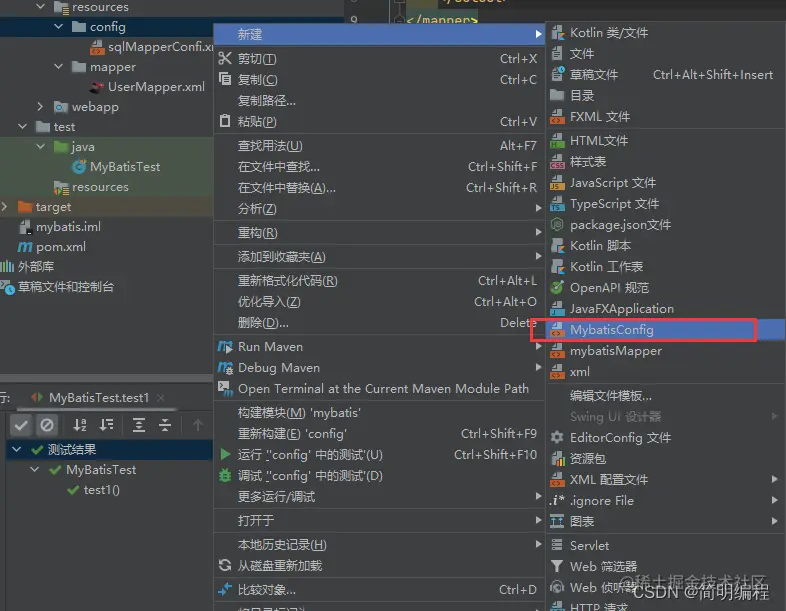
Task: Choose Open Terminal at Maven Module Path
Action: [379, 388]
